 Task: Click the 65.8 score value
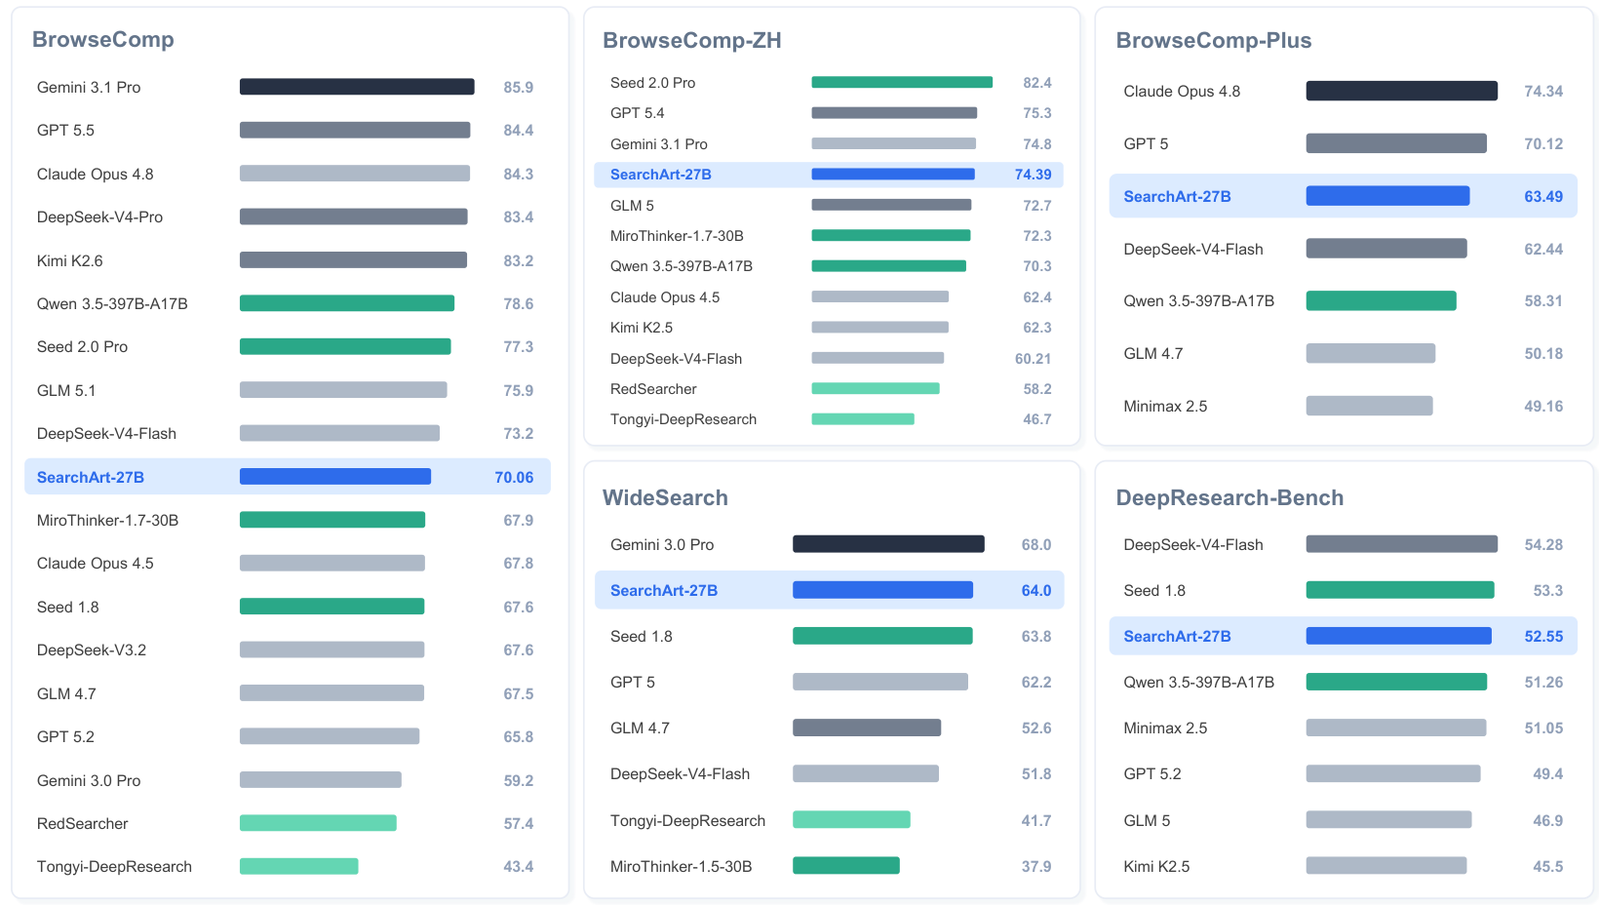click(518, 737)
